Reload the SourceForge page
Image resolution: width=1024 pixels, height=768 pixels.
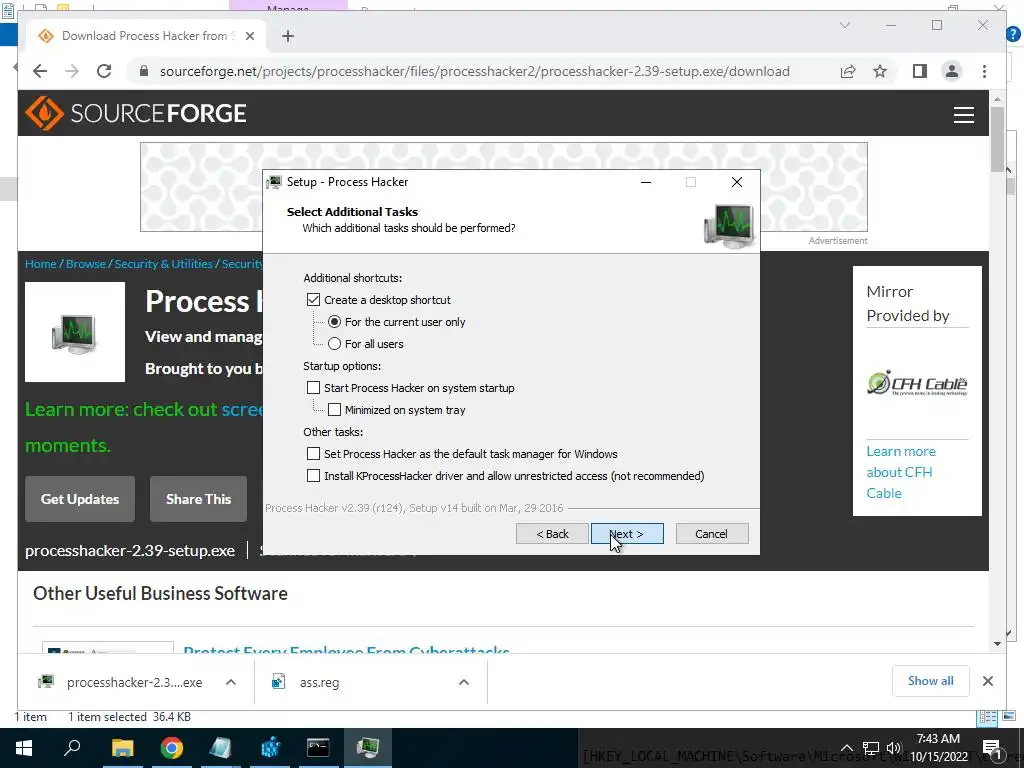pyautogui.click(x=104, y=71)
